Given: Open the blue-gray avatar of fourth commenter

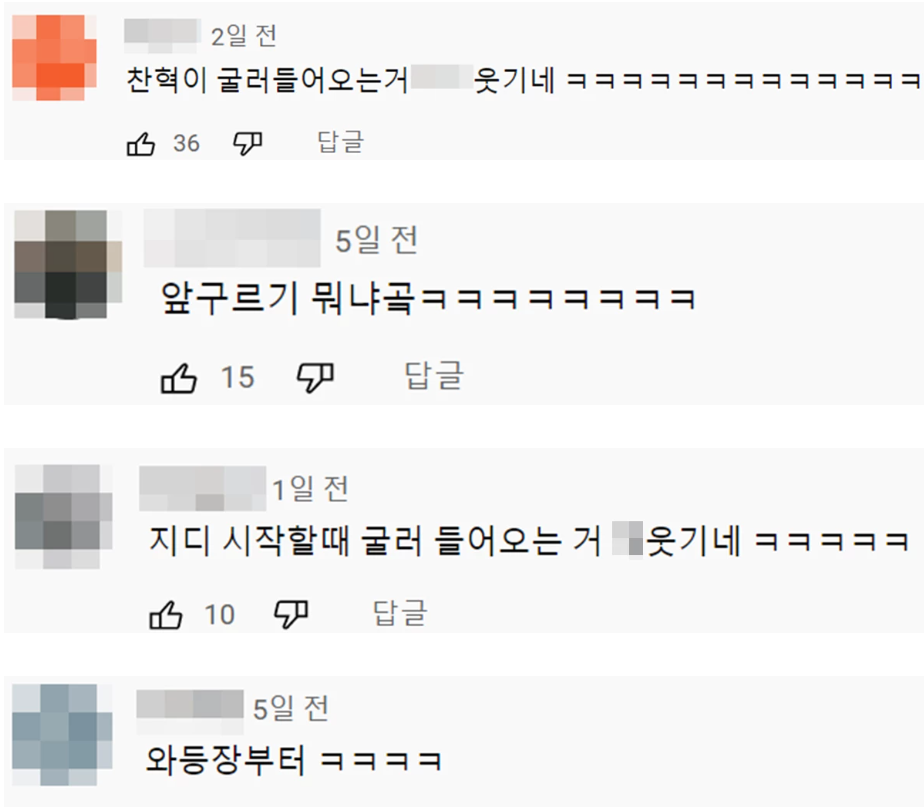Looking at the screenshot, I should (x=62, y=734).
